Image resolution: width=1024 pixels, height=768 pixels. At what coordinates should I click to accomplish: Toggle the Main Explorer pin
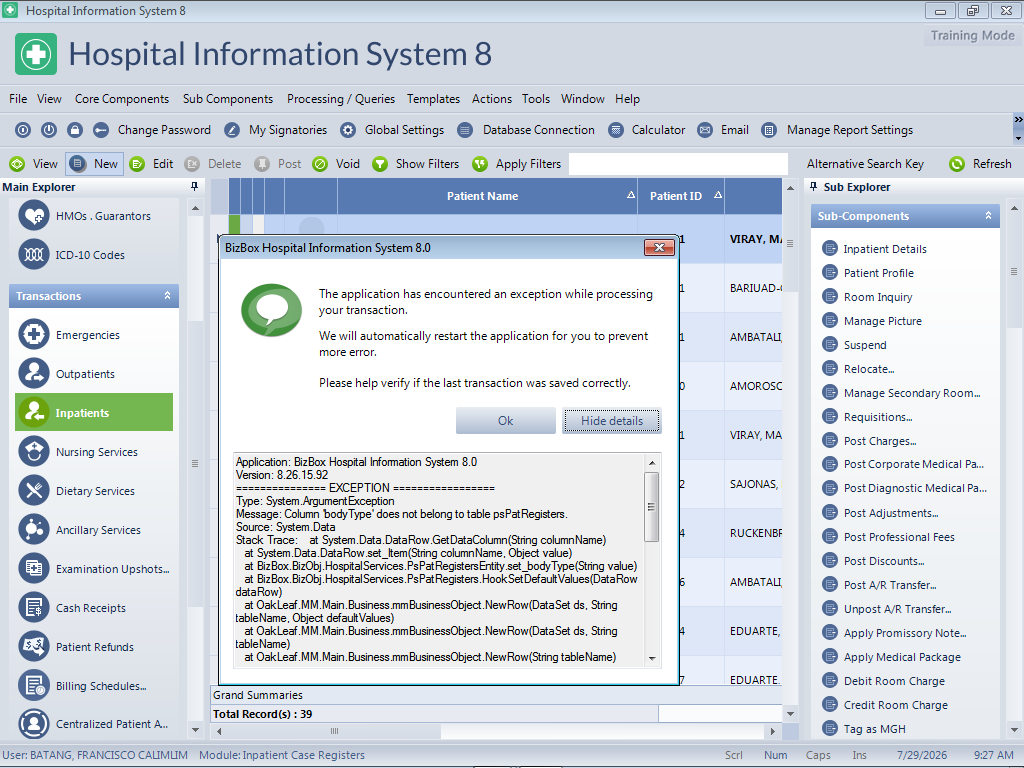[x=194, y=187]
